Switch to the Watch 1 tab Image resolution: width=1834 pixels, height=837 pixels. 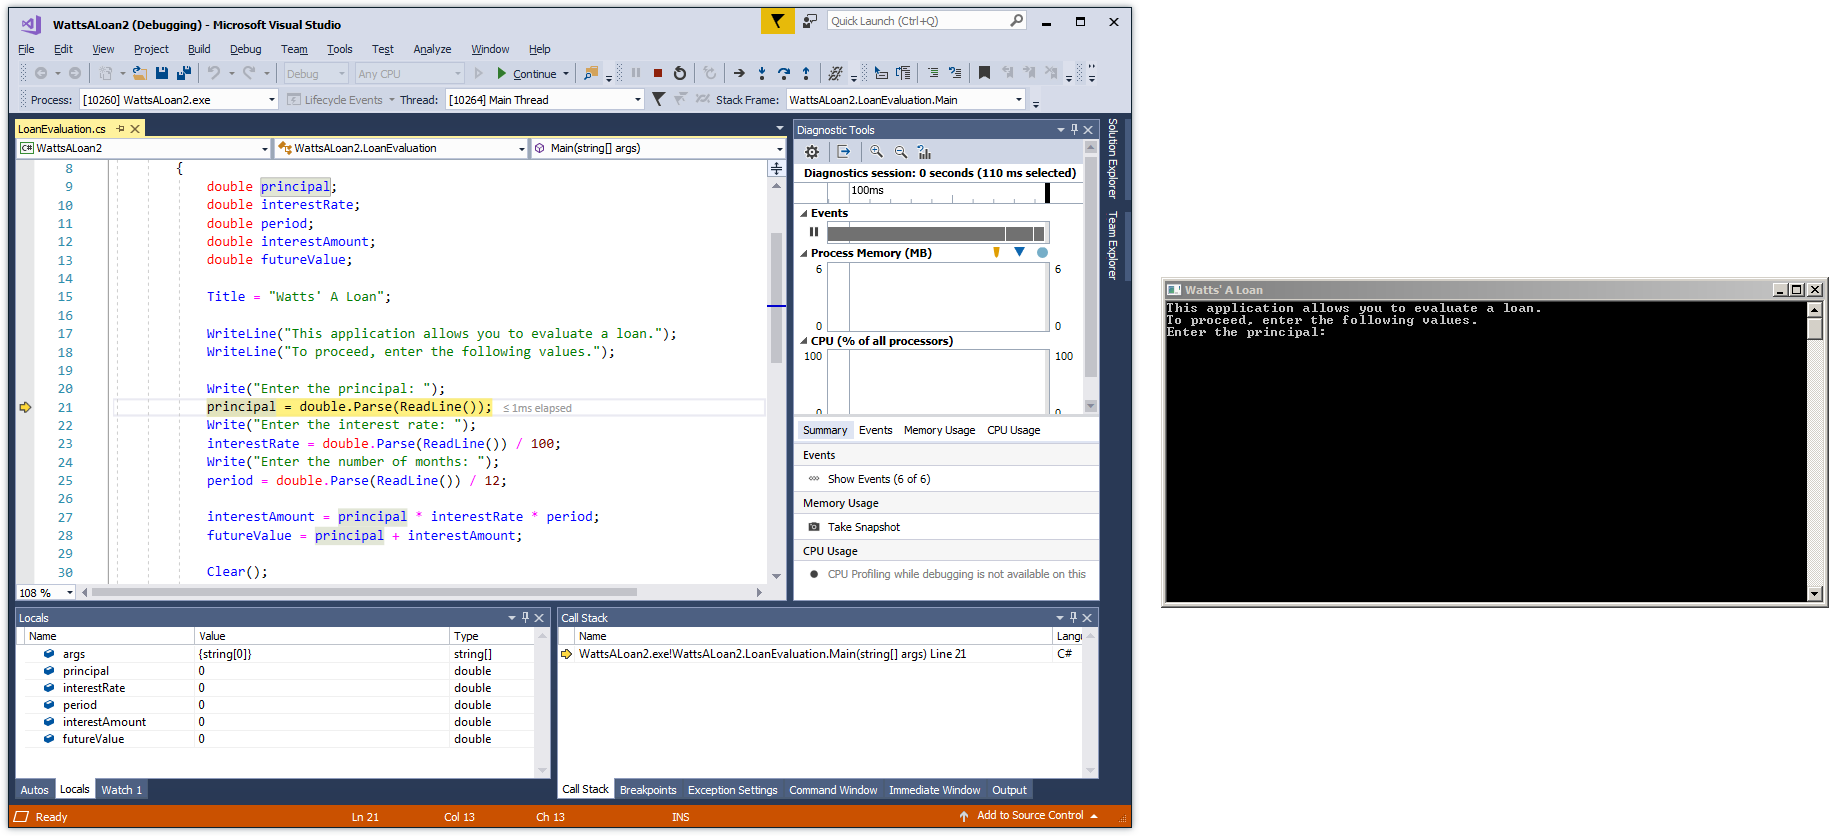click(x=121, y=790)
